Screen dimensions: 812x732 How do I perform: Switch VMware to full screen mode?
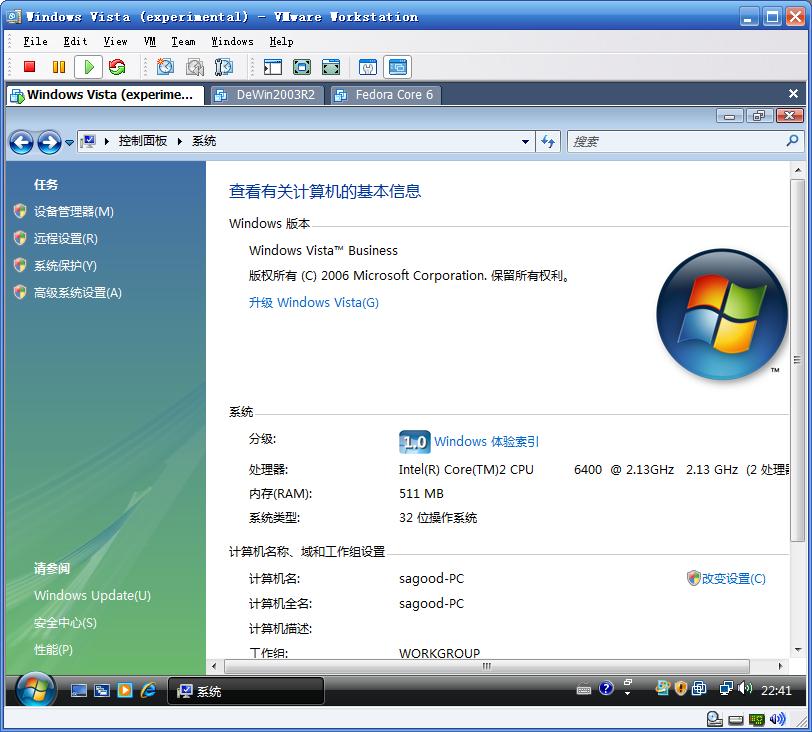(x=302, y=67)
